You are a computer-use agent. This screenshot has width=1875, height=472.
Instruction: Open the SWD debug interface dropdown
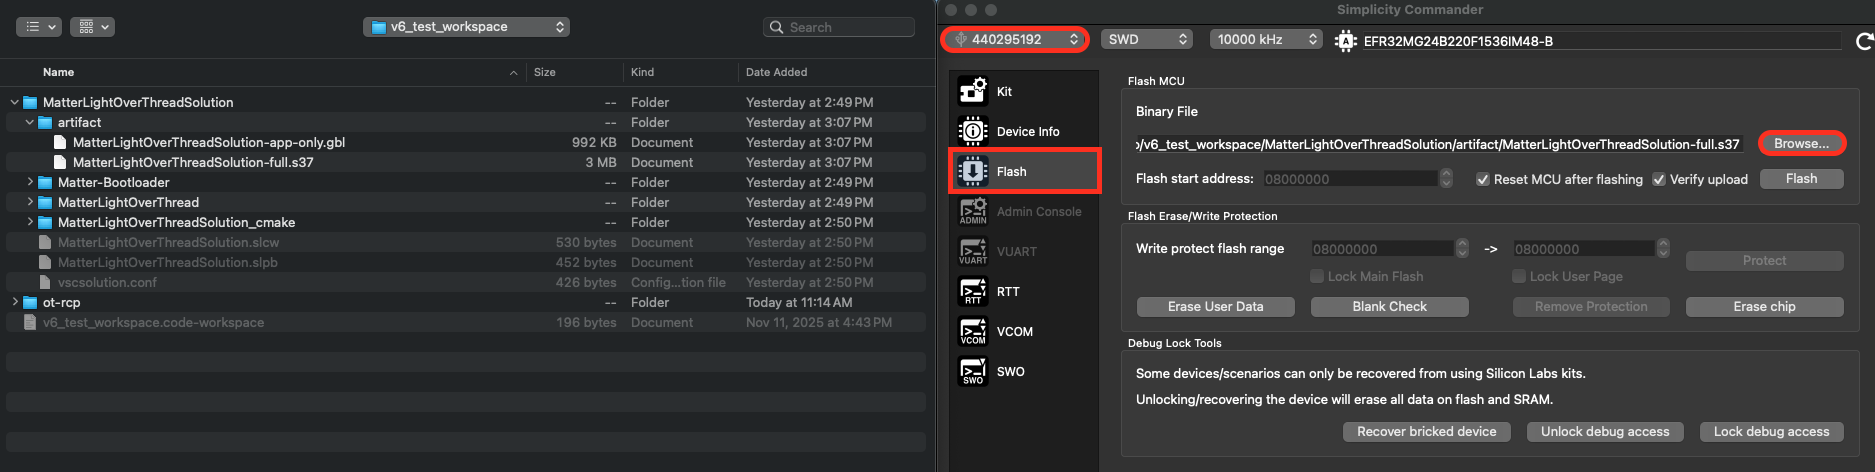pyautogui.click(x=1147, y=39)
